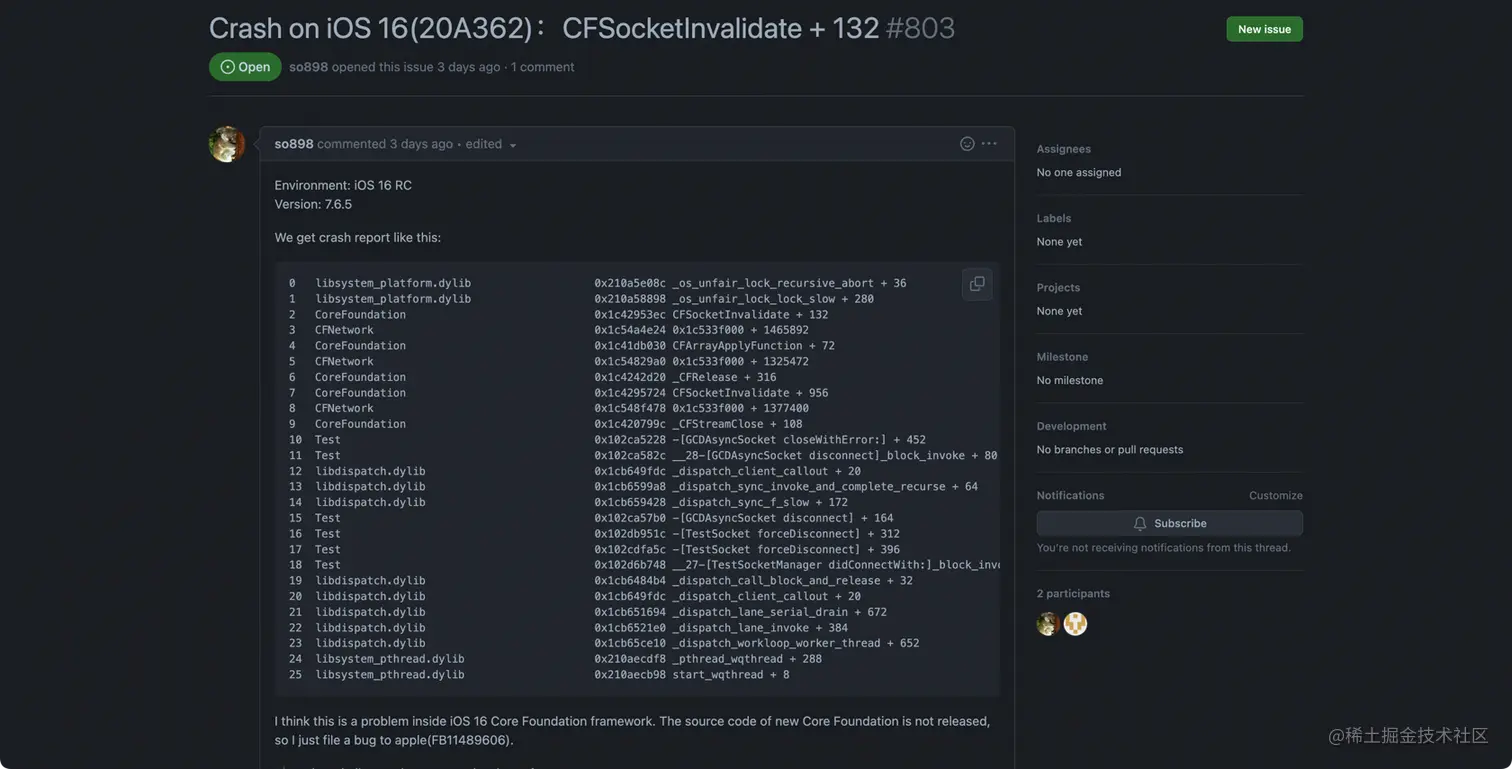Click '_dispatch_workloop_worker_thread + 652' frame

(796, 643)
